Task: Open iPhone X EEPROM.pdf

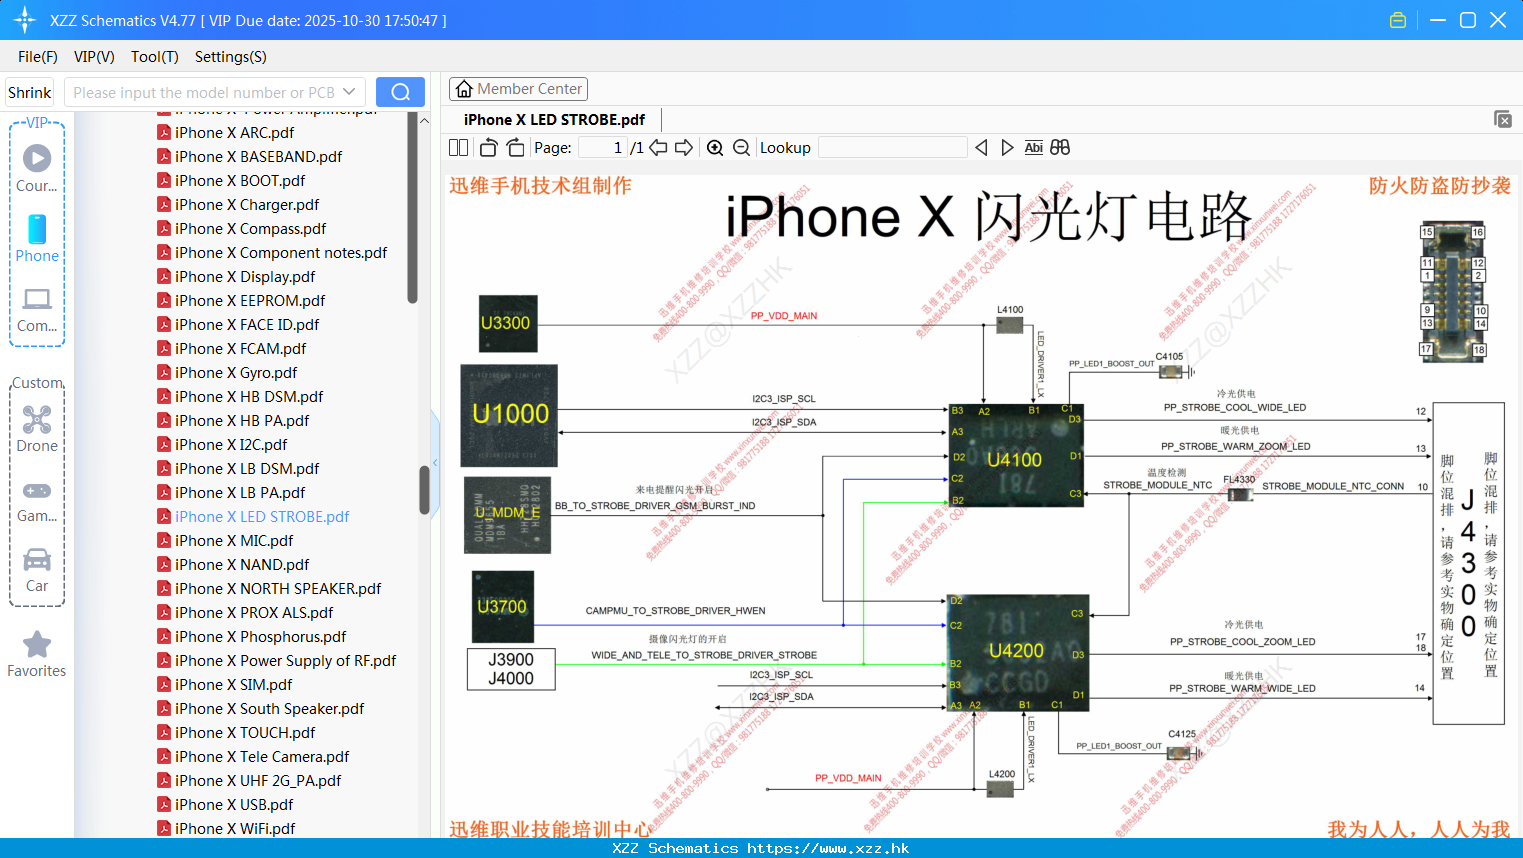Action: [250, 300]
